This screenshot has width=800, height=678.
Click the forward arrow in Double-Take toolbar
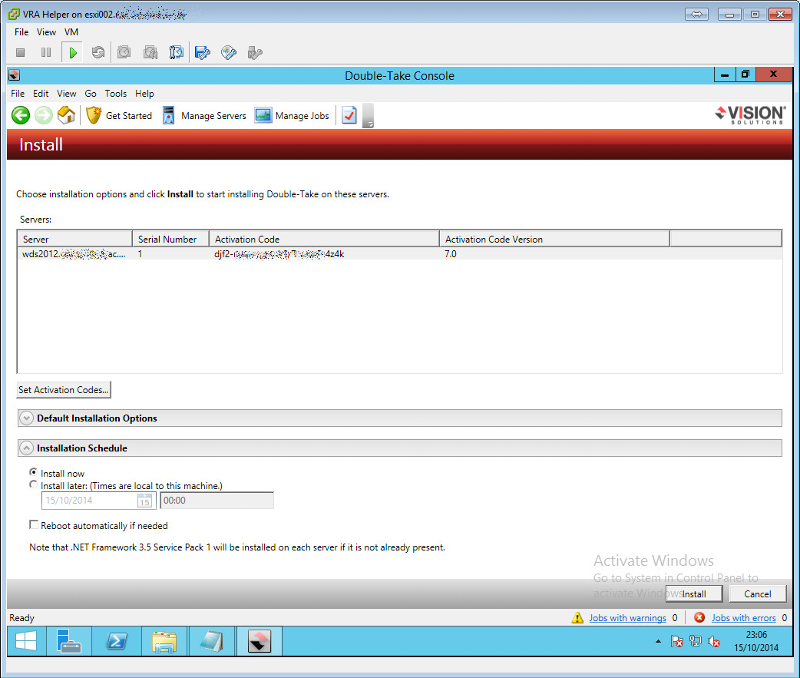point(44,115)
